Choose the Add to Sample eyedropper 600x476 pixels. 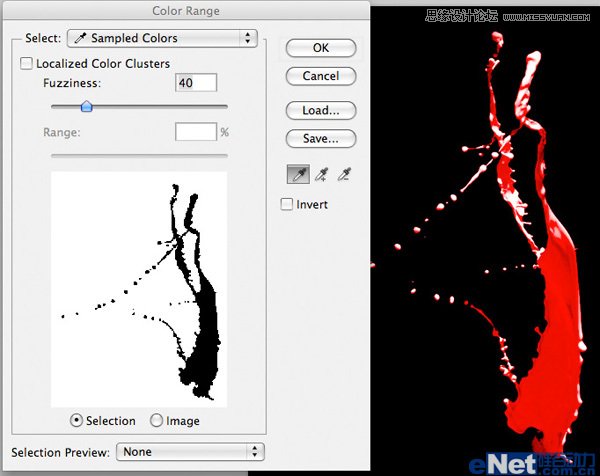pos(322,175)
